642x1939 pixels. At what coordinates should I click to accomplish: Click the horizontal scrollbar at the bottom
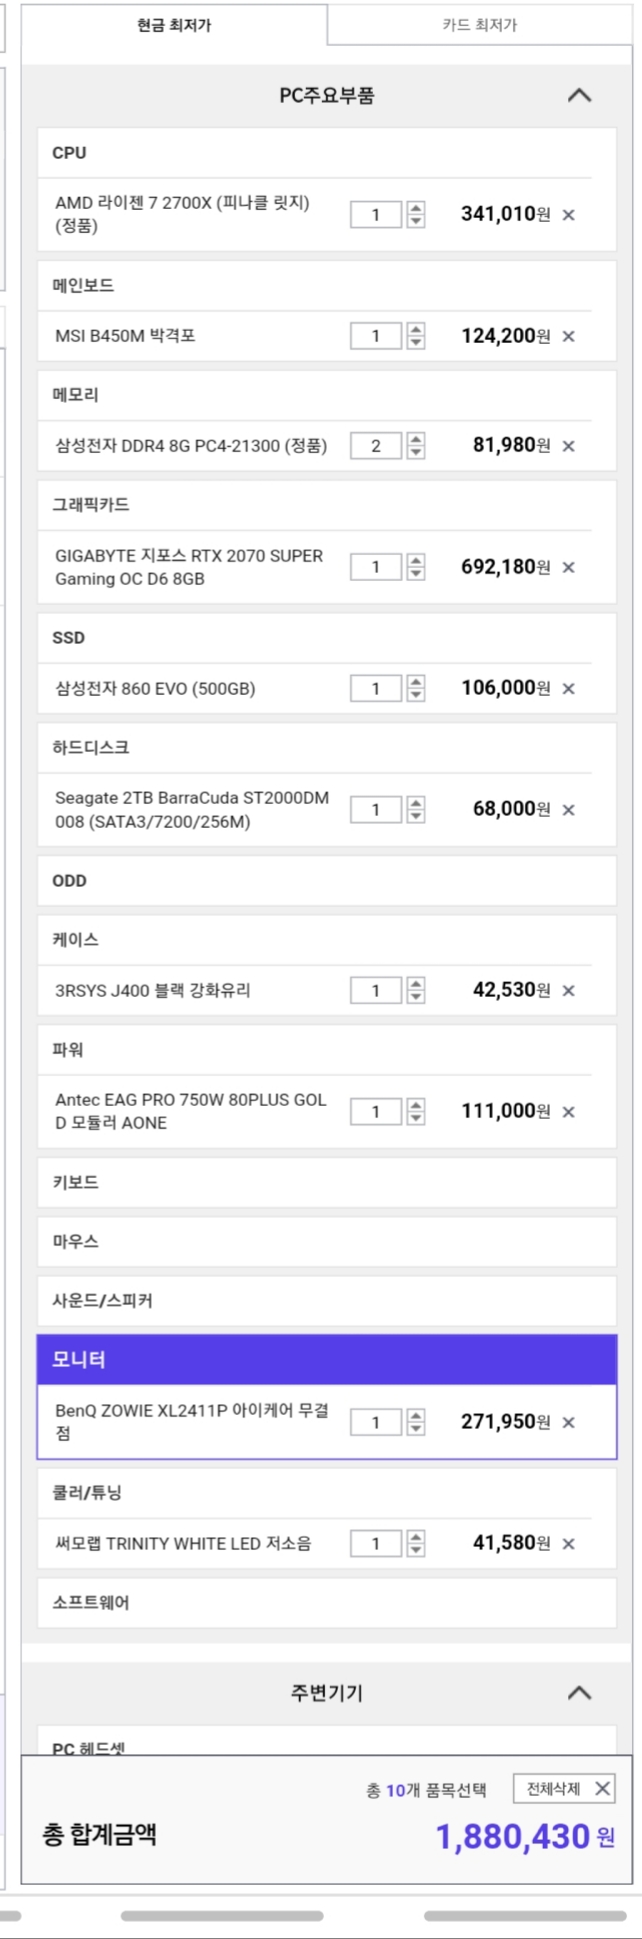click(x=222, y=1916)
